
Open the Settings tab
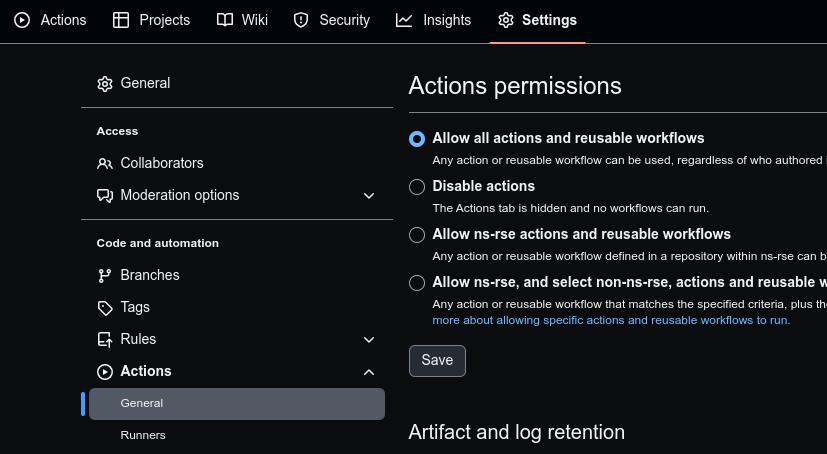pos(537,20)
